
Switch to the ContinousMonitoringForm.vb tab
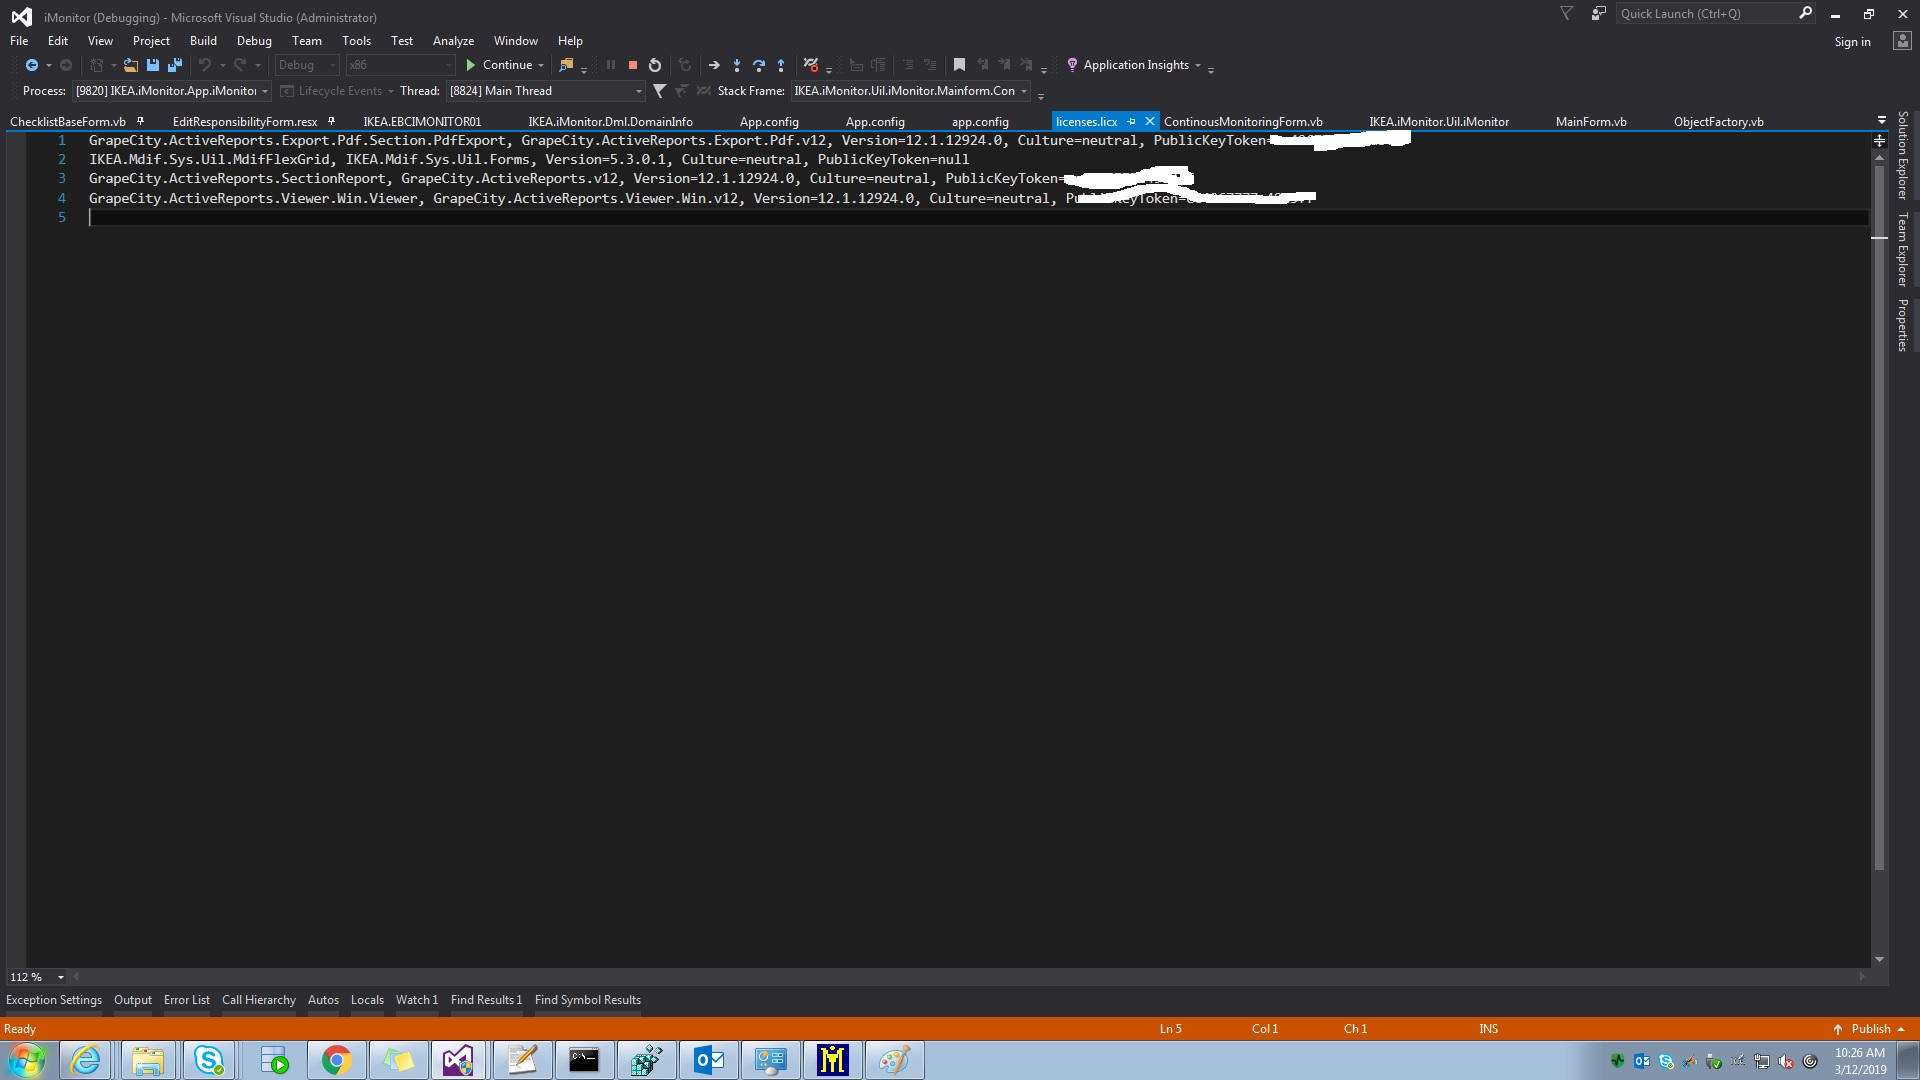[1243, 122]
